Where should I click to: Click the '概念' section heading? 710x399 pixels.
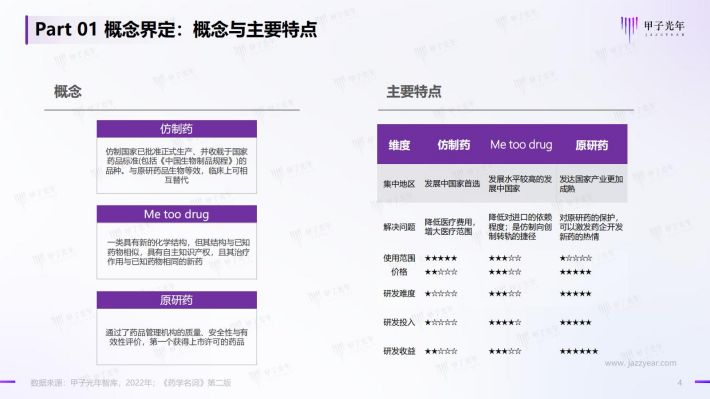[67, 91]
